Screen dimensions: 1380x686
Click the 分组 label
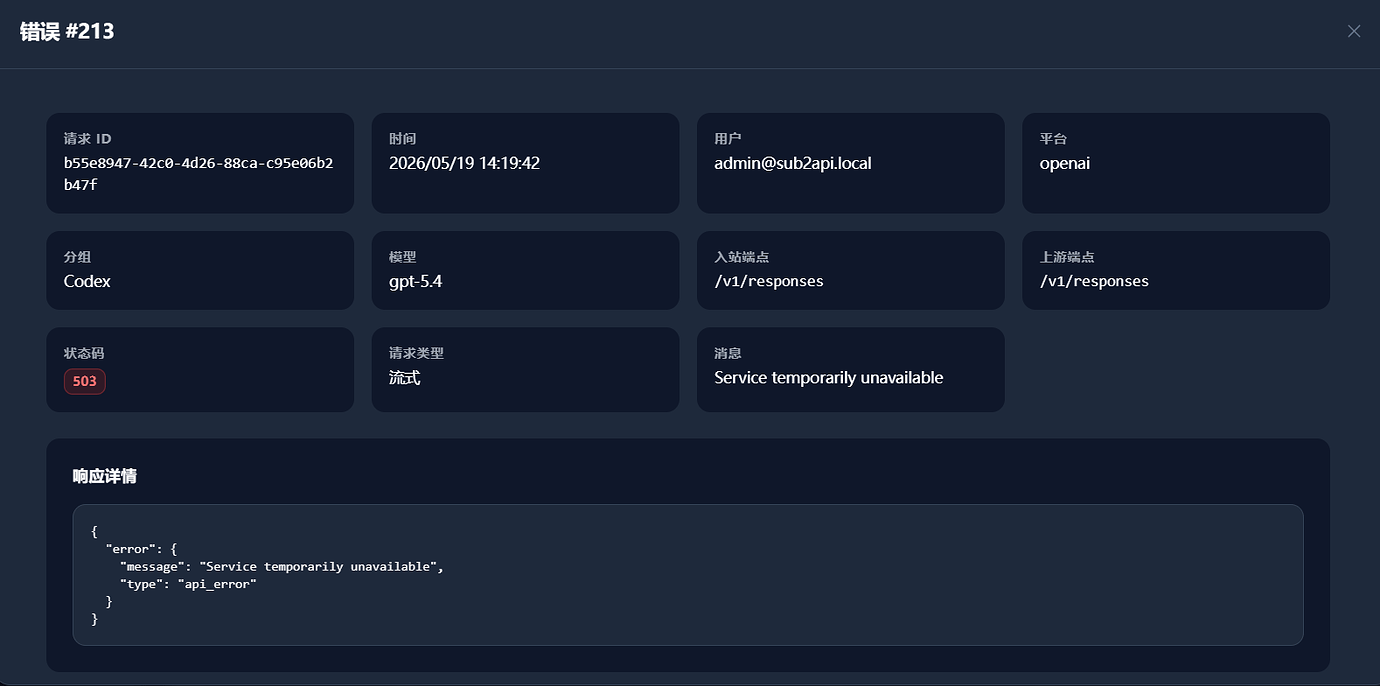coord(77,257)
